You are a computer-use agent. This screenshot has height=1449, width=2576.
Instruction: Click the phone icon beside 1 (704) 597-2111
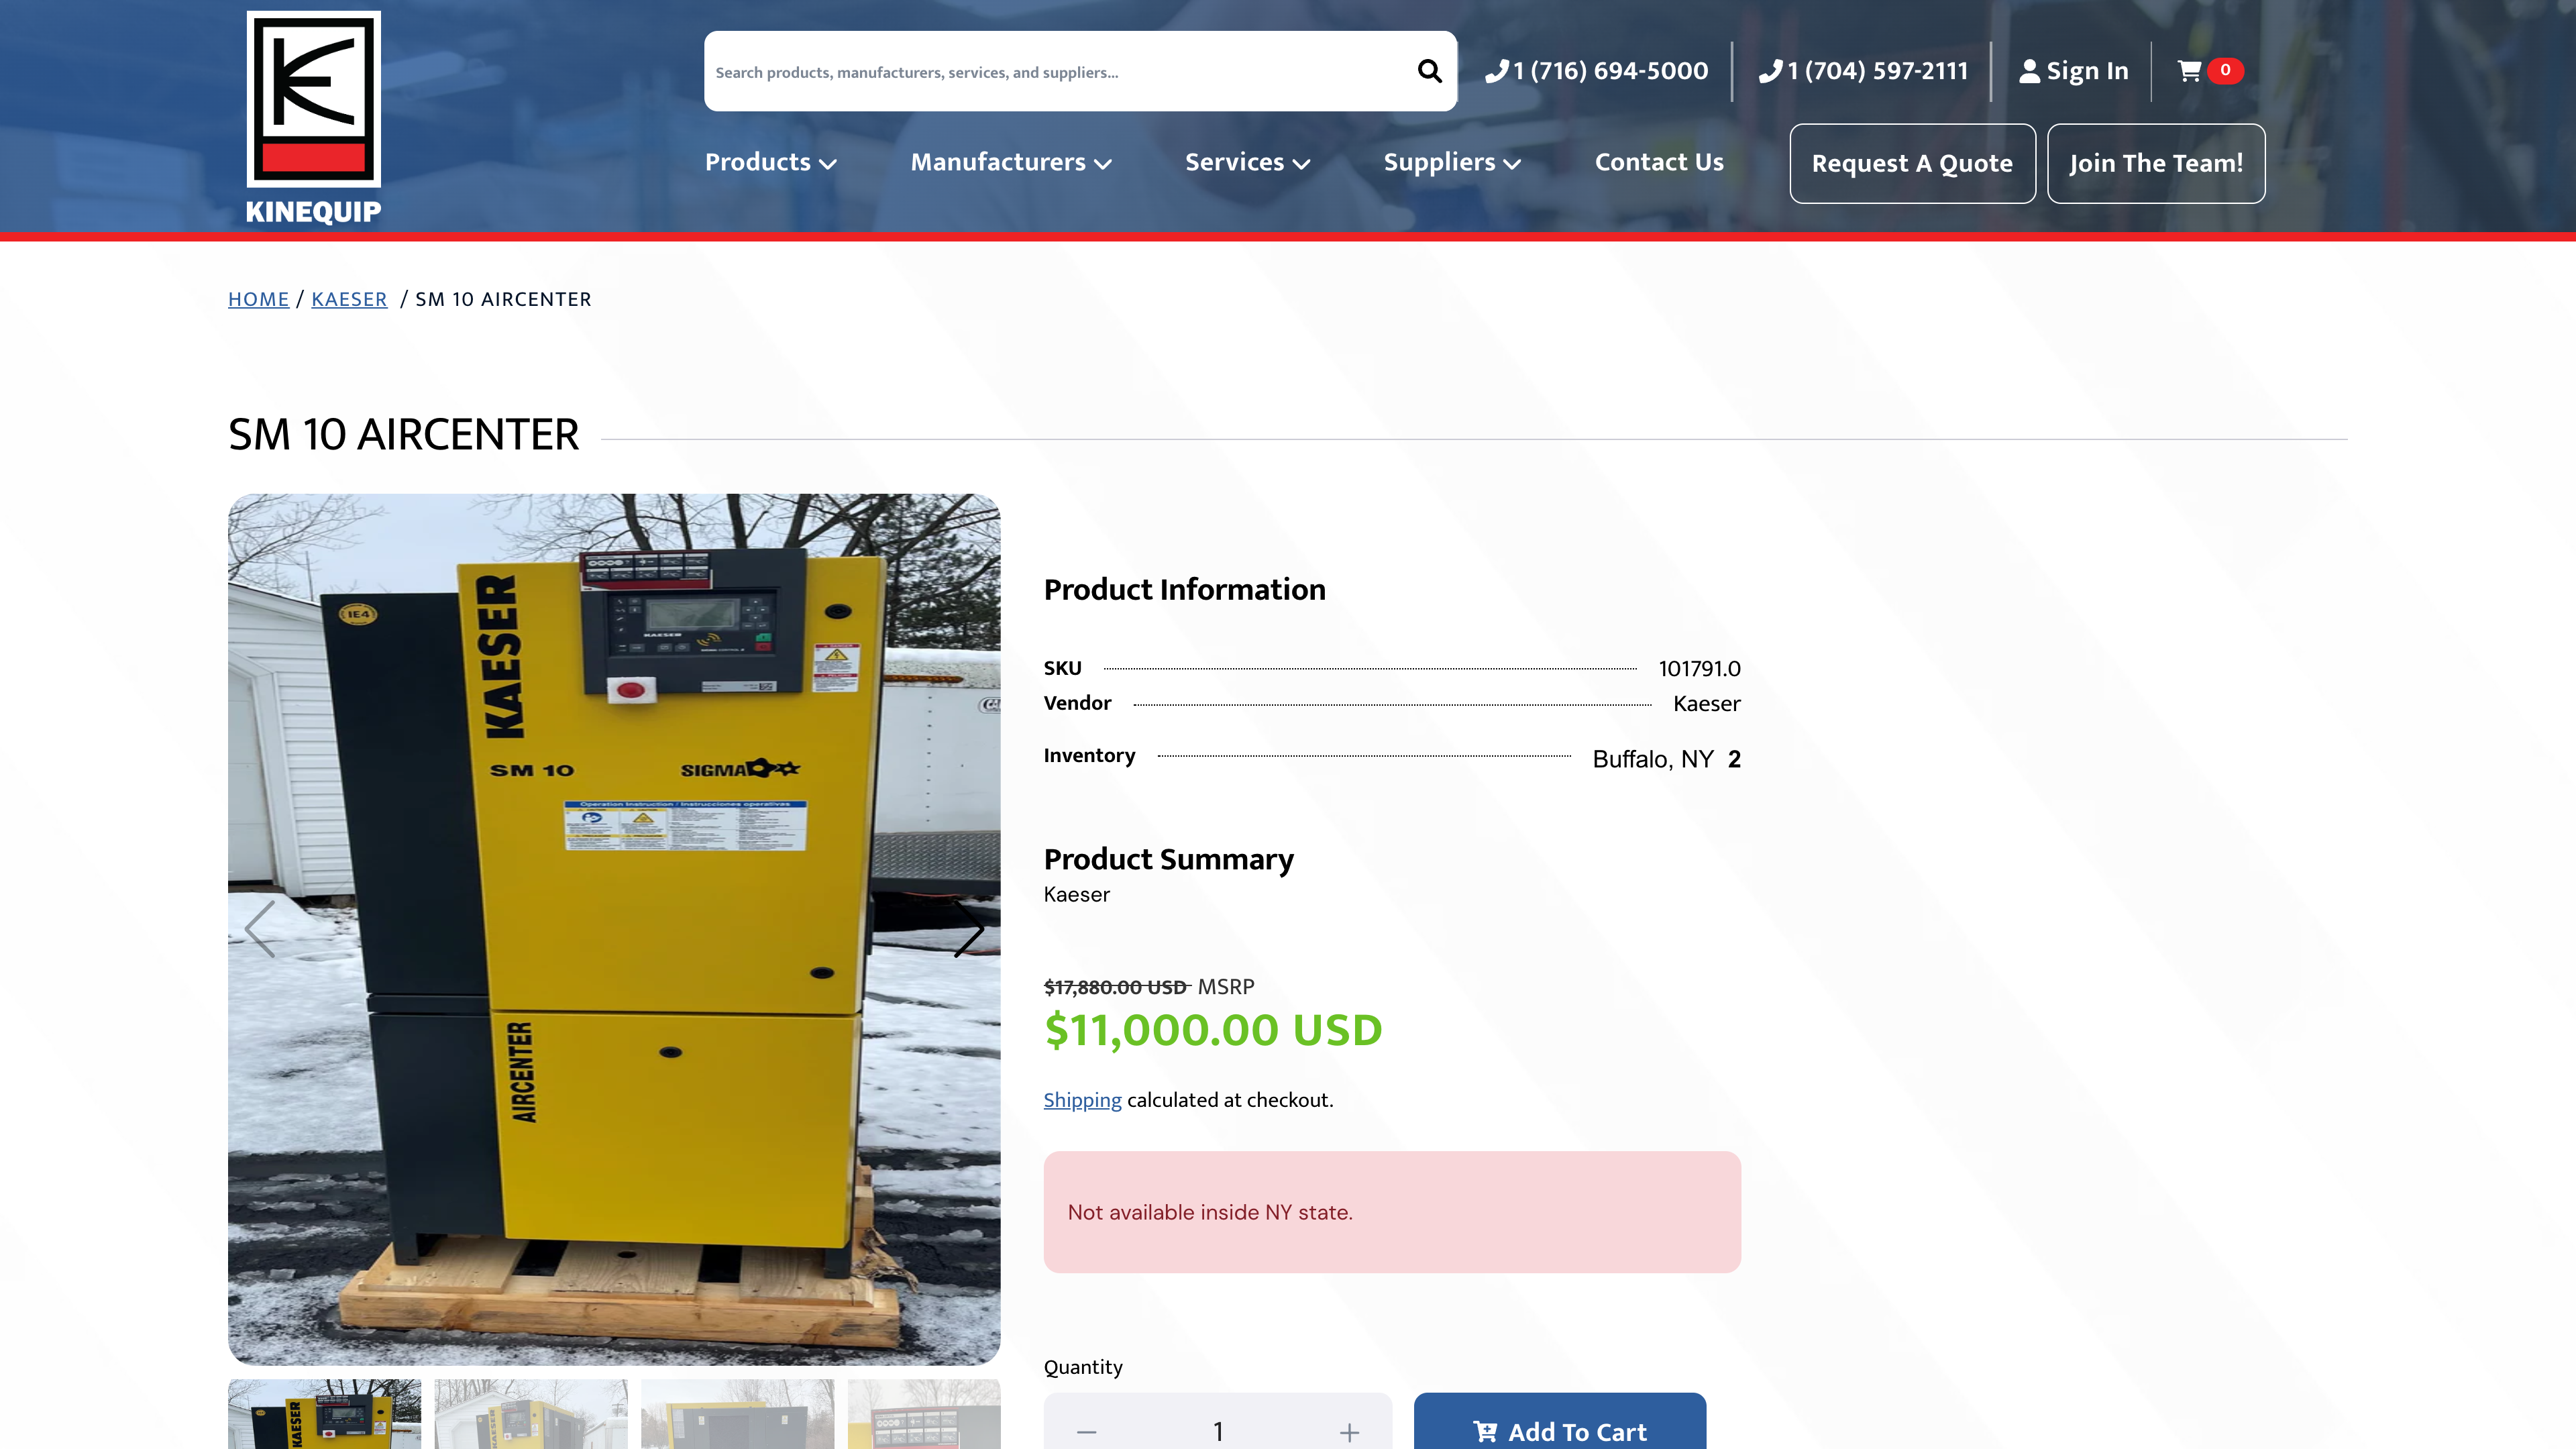point(1769,70)
